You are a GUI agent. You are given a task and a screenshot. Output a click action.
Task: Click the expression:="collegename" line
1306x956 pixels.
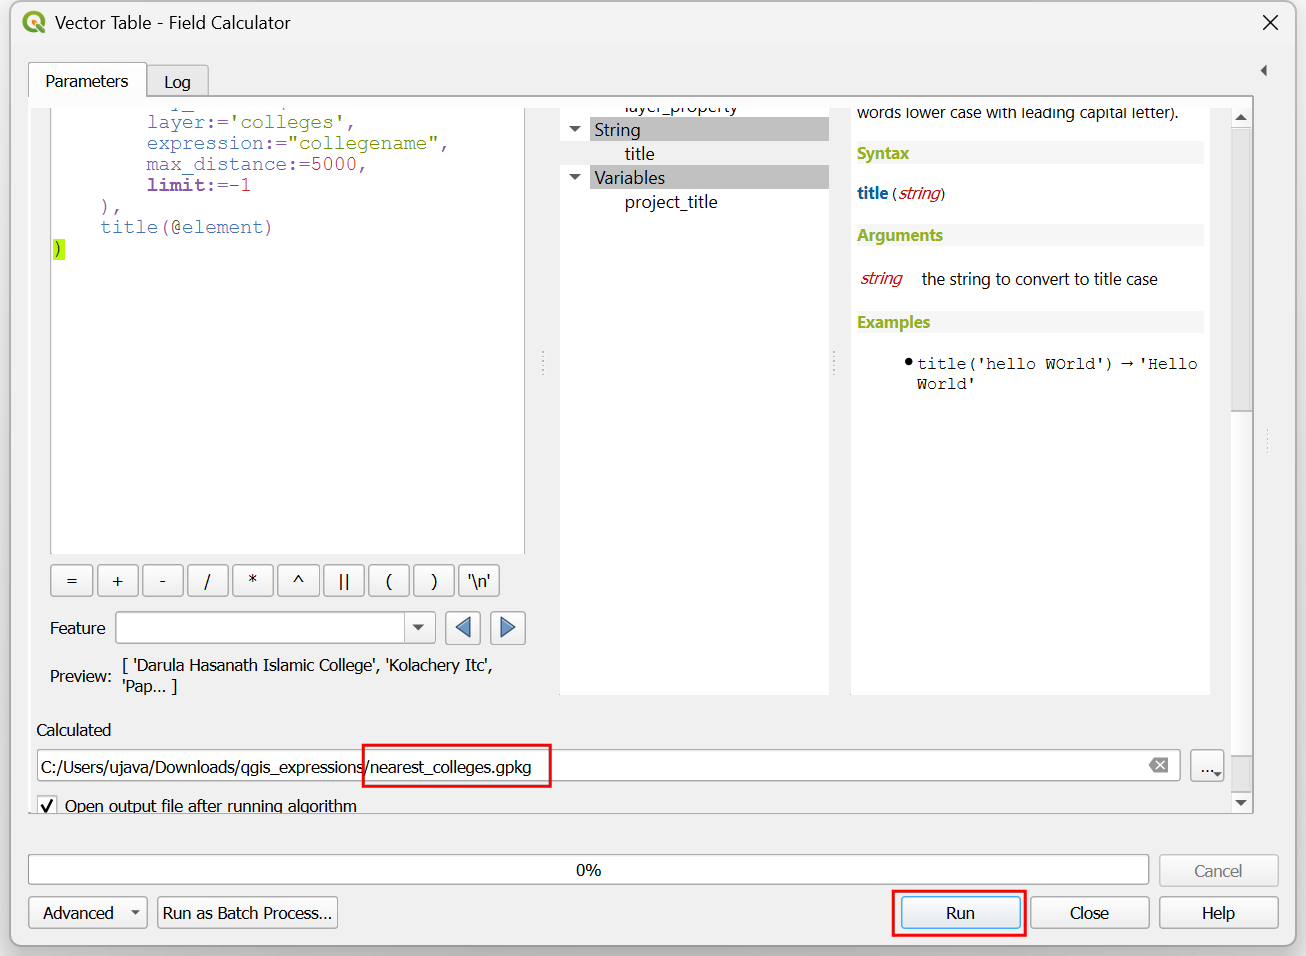(x=297, y=143)
